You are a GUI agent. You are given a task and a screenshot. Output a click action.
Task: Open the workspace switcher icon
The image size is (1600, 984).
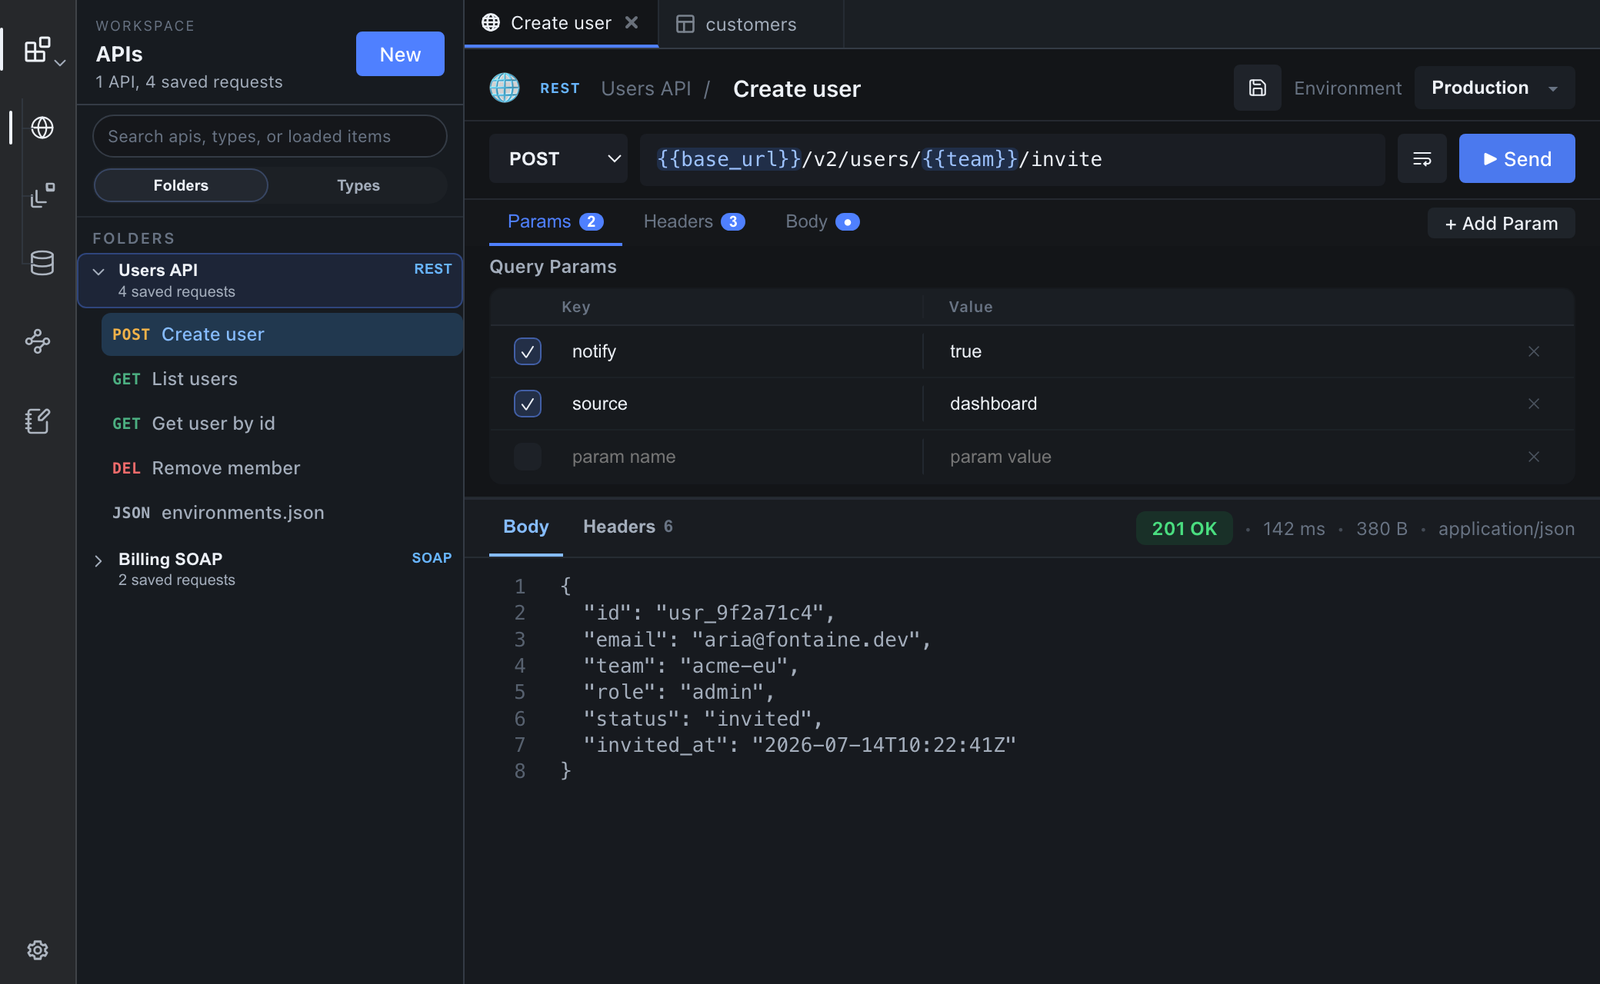tap(37, 49)
